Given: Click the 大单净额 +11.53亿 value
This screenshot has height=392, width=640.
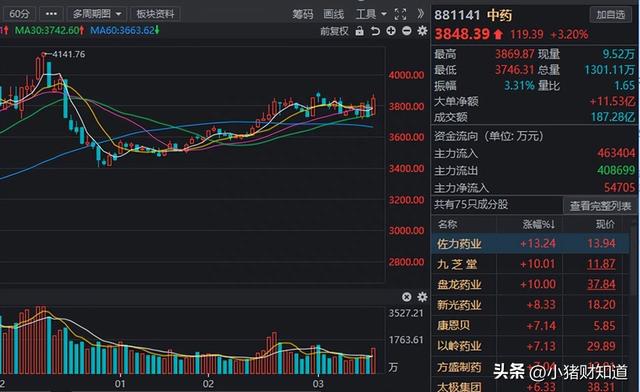Looking at the screenshot, I should coord(612,101).
